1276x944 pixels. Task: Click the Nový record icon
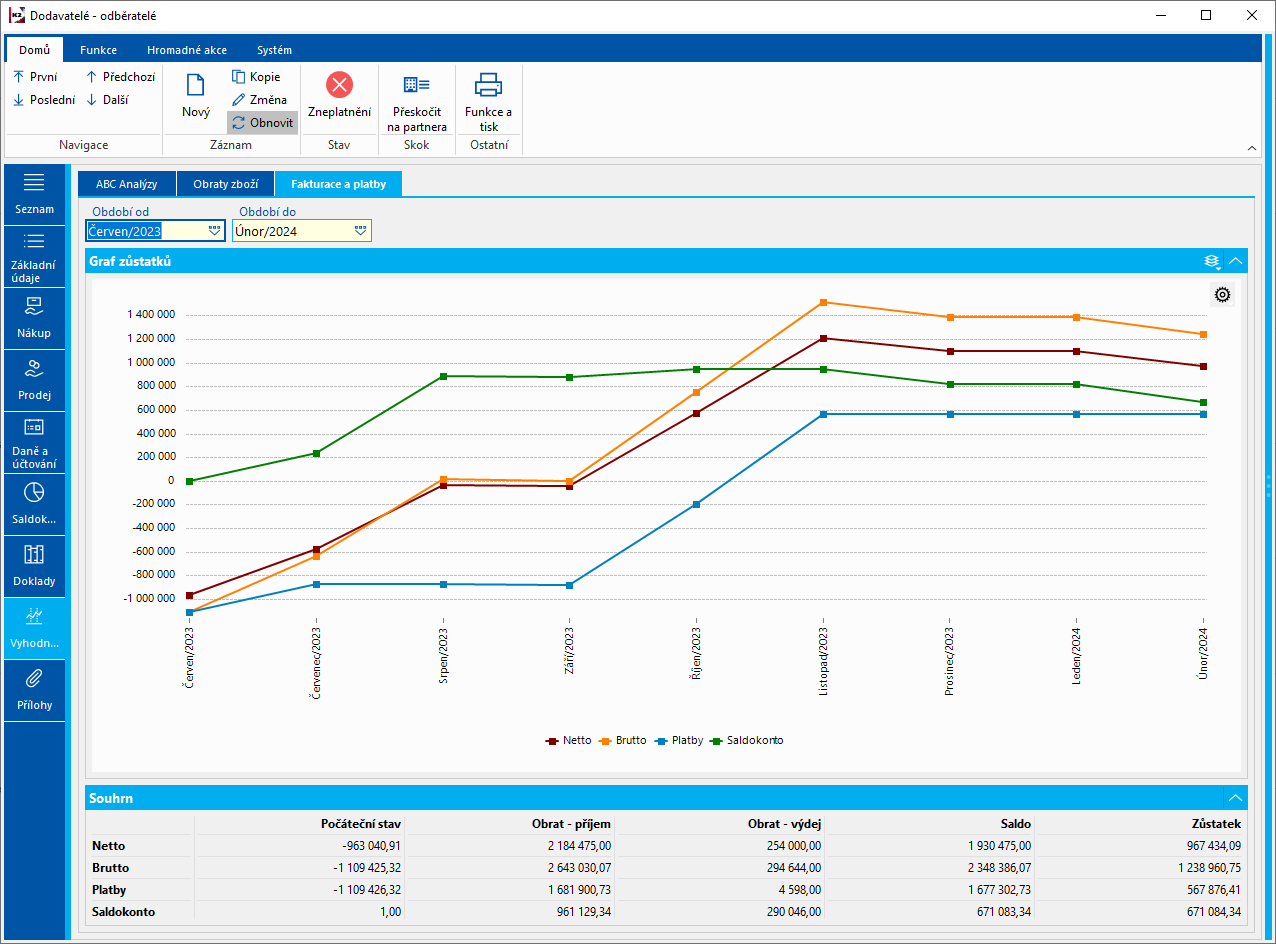[x=195, y=86]
